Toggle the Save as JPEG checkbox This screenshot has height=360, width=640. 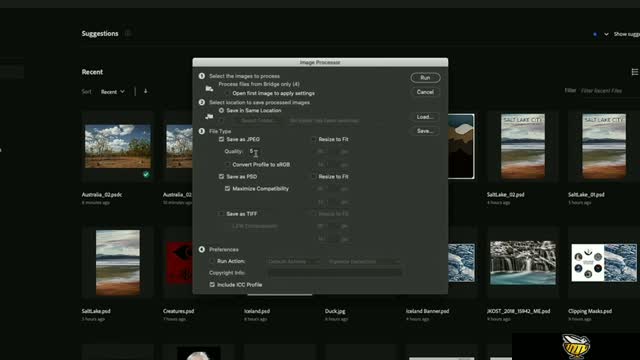coord(221,139)
